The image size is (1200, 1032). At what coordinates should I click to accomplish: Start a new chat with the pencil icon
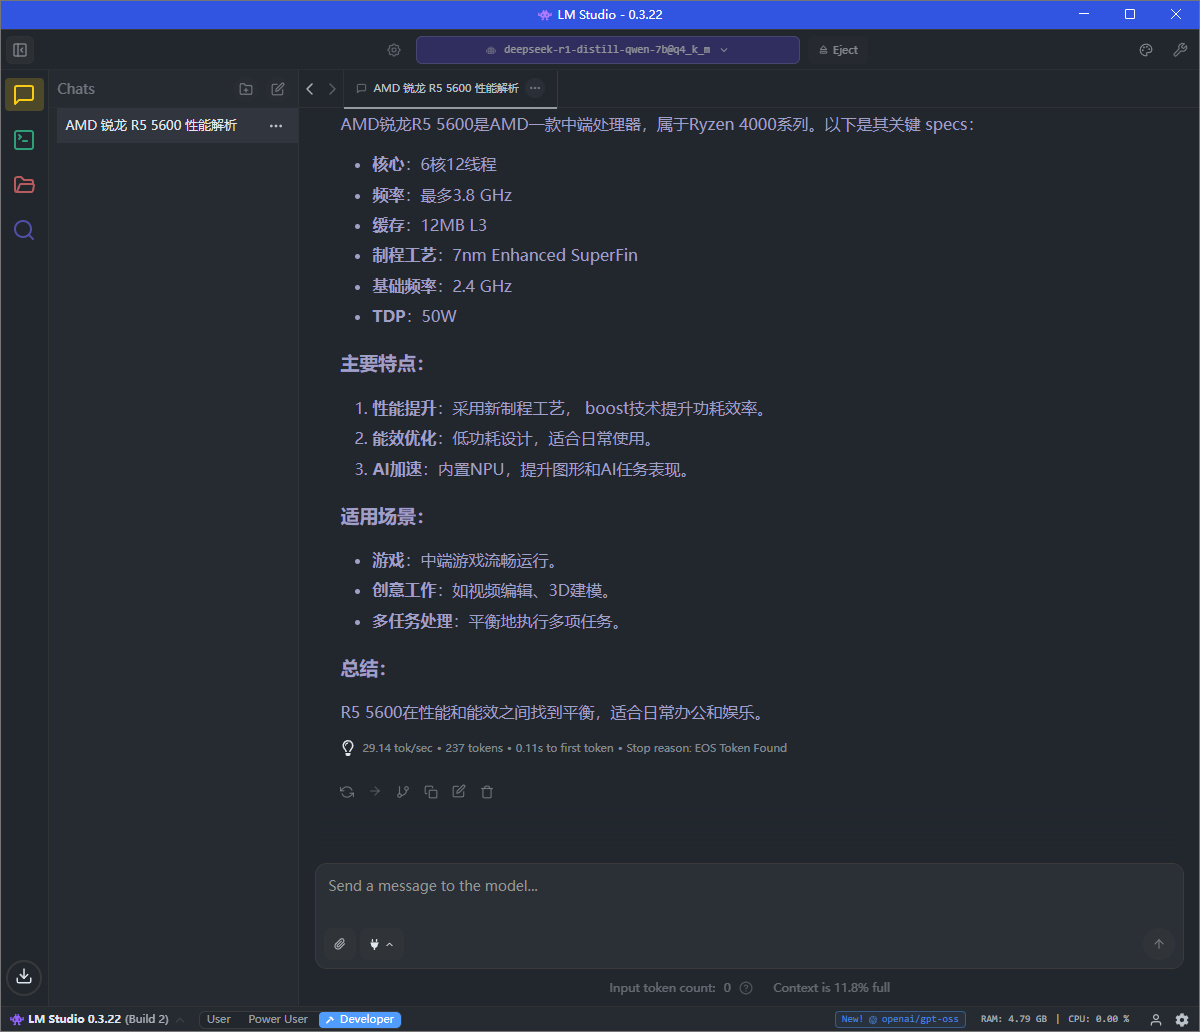coord(278,89)
